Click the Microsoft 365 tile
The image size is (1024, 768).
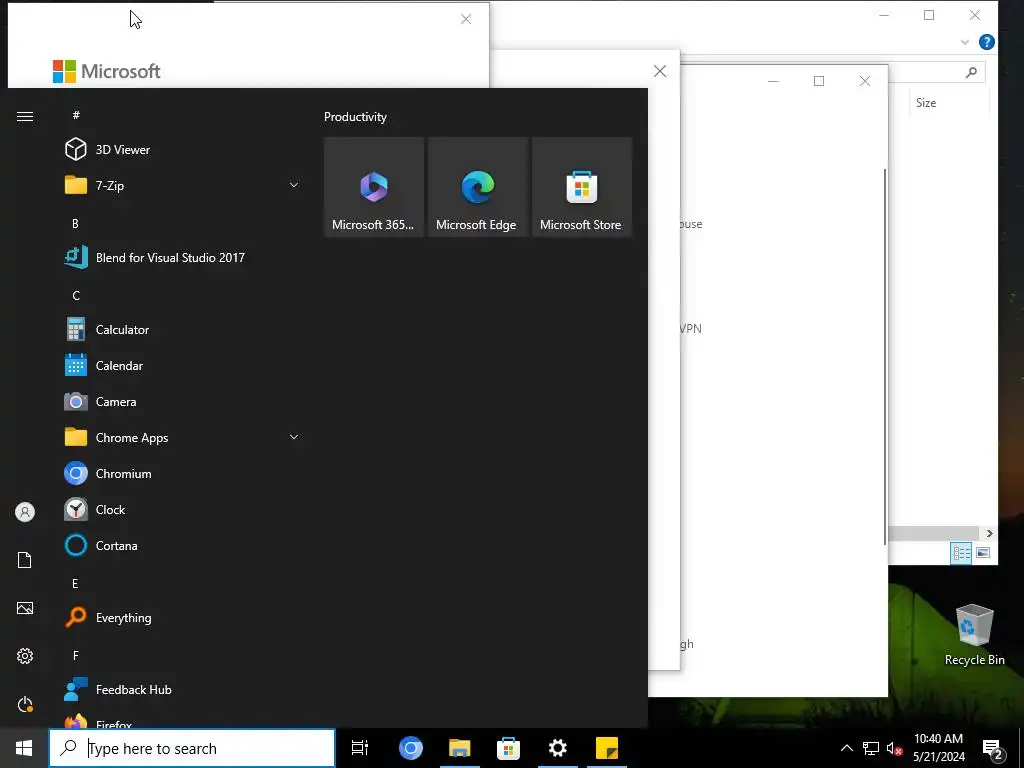[x=374, y=187]
